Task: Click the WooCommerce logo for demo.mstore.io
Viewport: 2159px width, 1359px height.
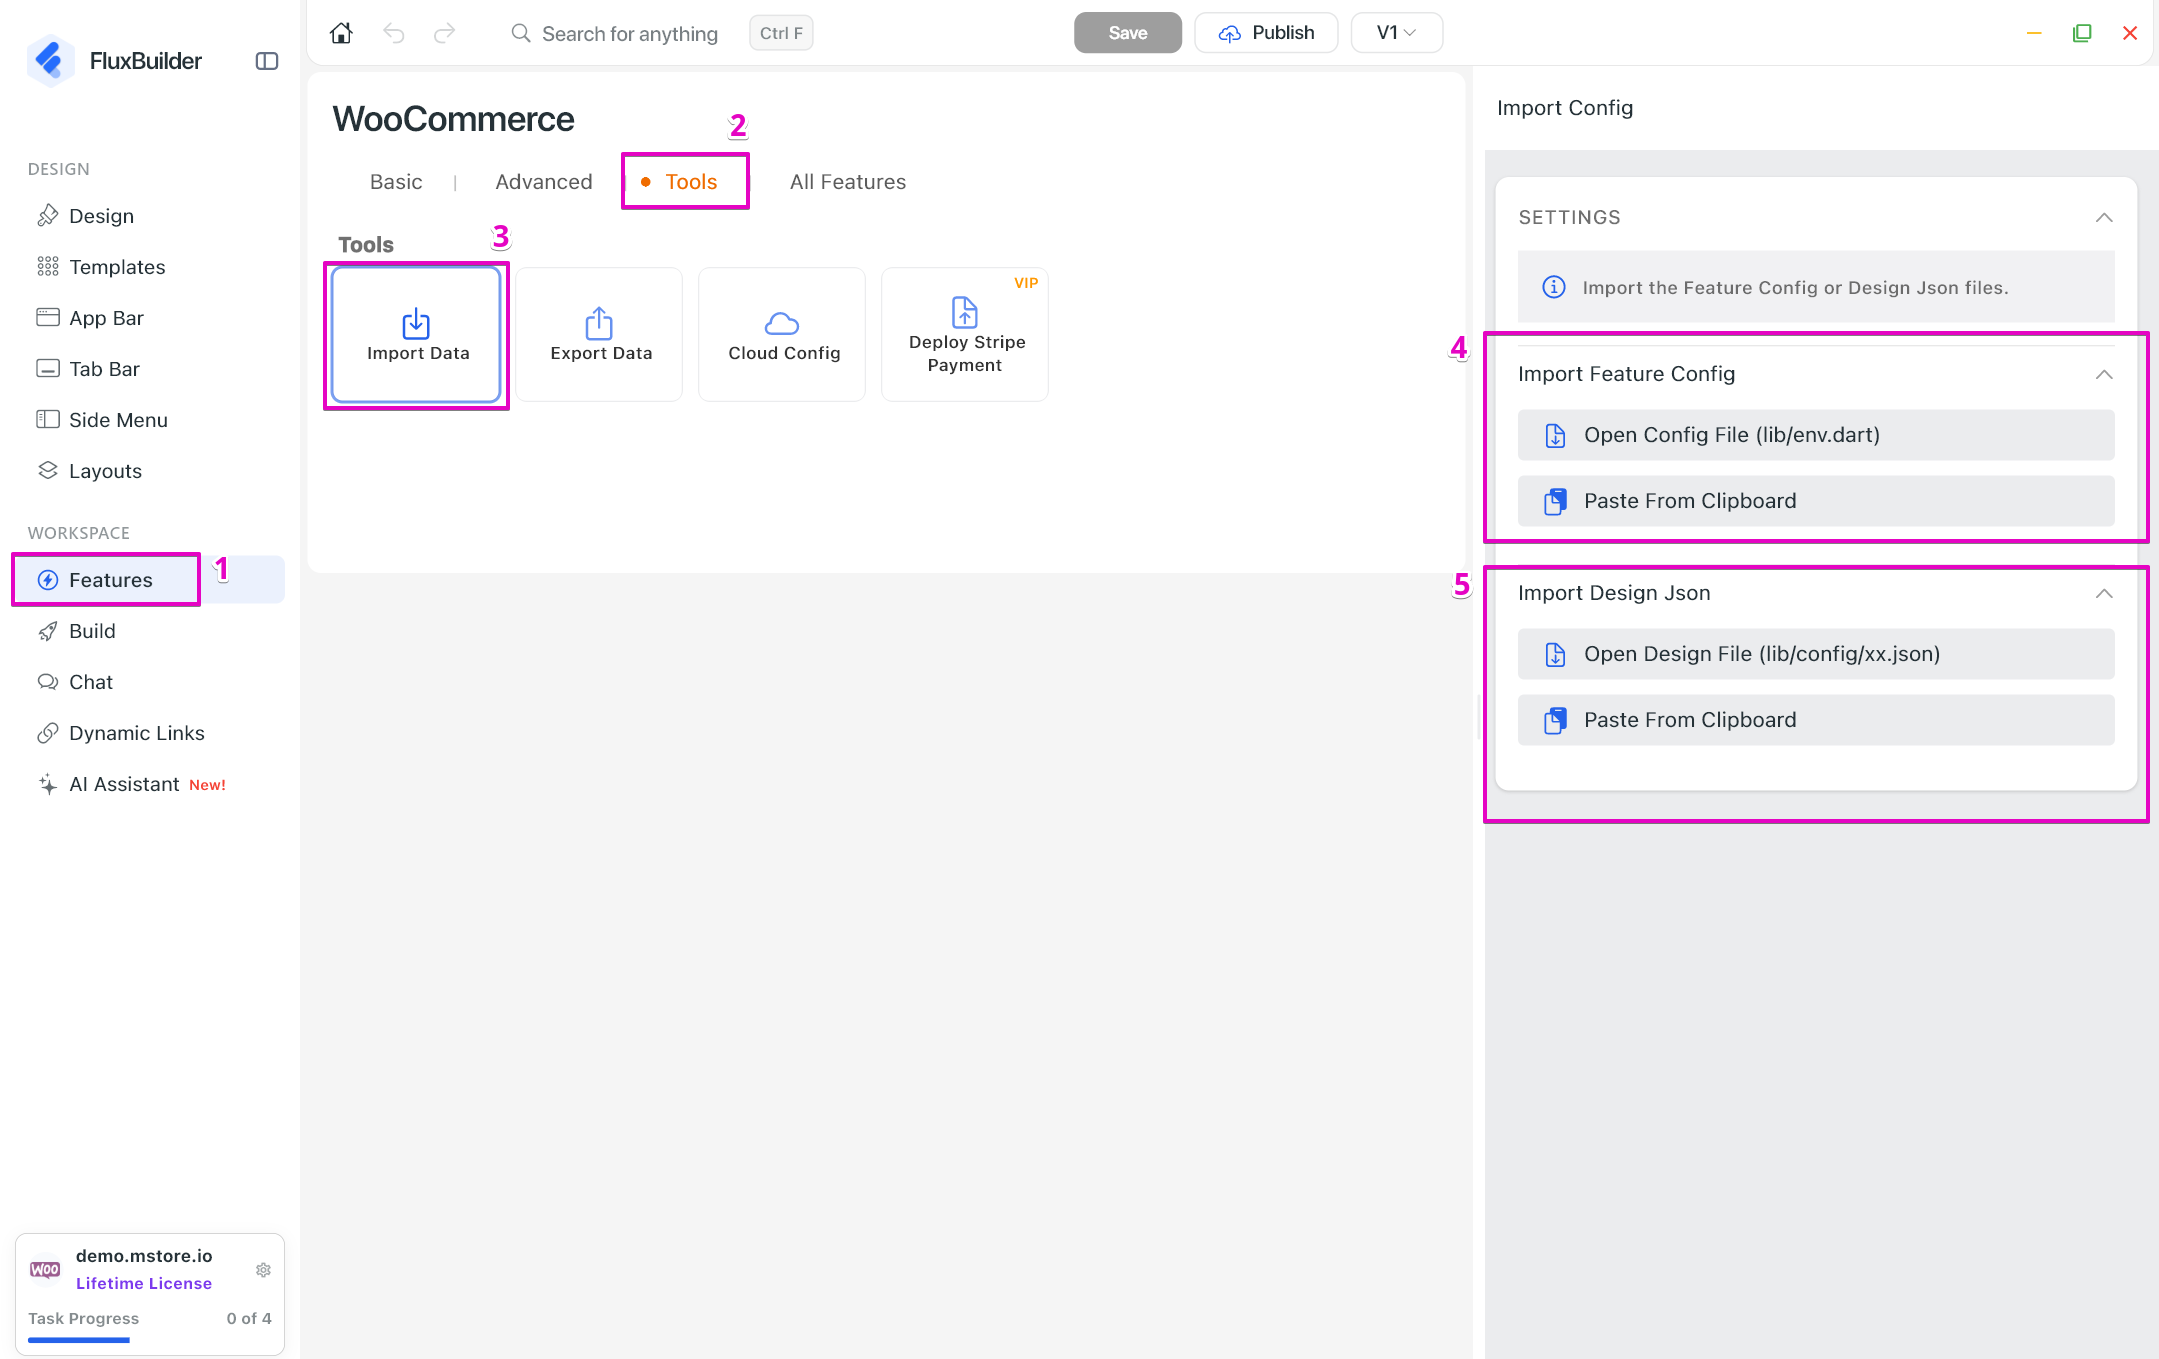Action: (x=45, y=1269)
